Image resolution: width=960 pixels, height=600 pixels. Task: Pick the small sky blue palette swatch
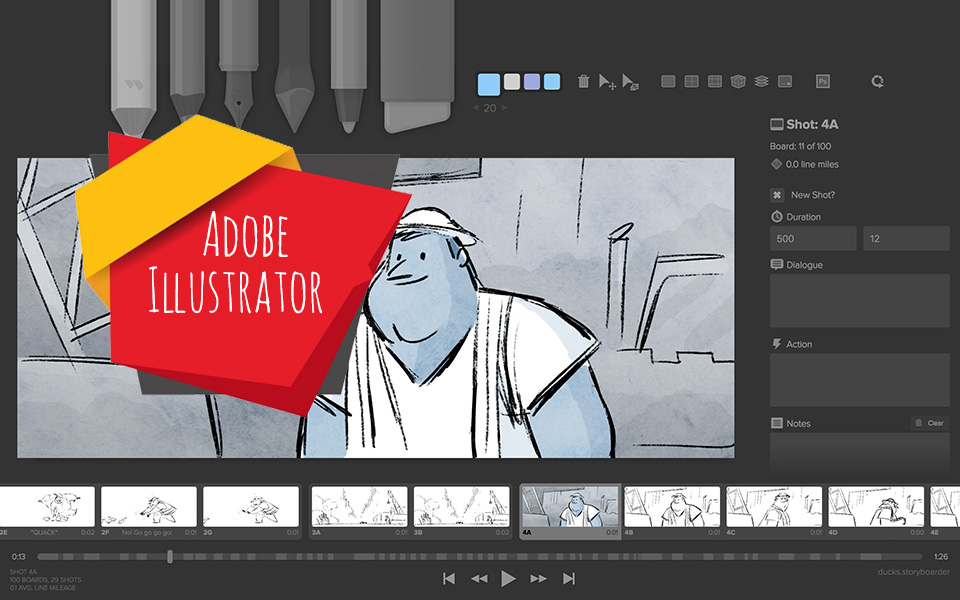552,81
